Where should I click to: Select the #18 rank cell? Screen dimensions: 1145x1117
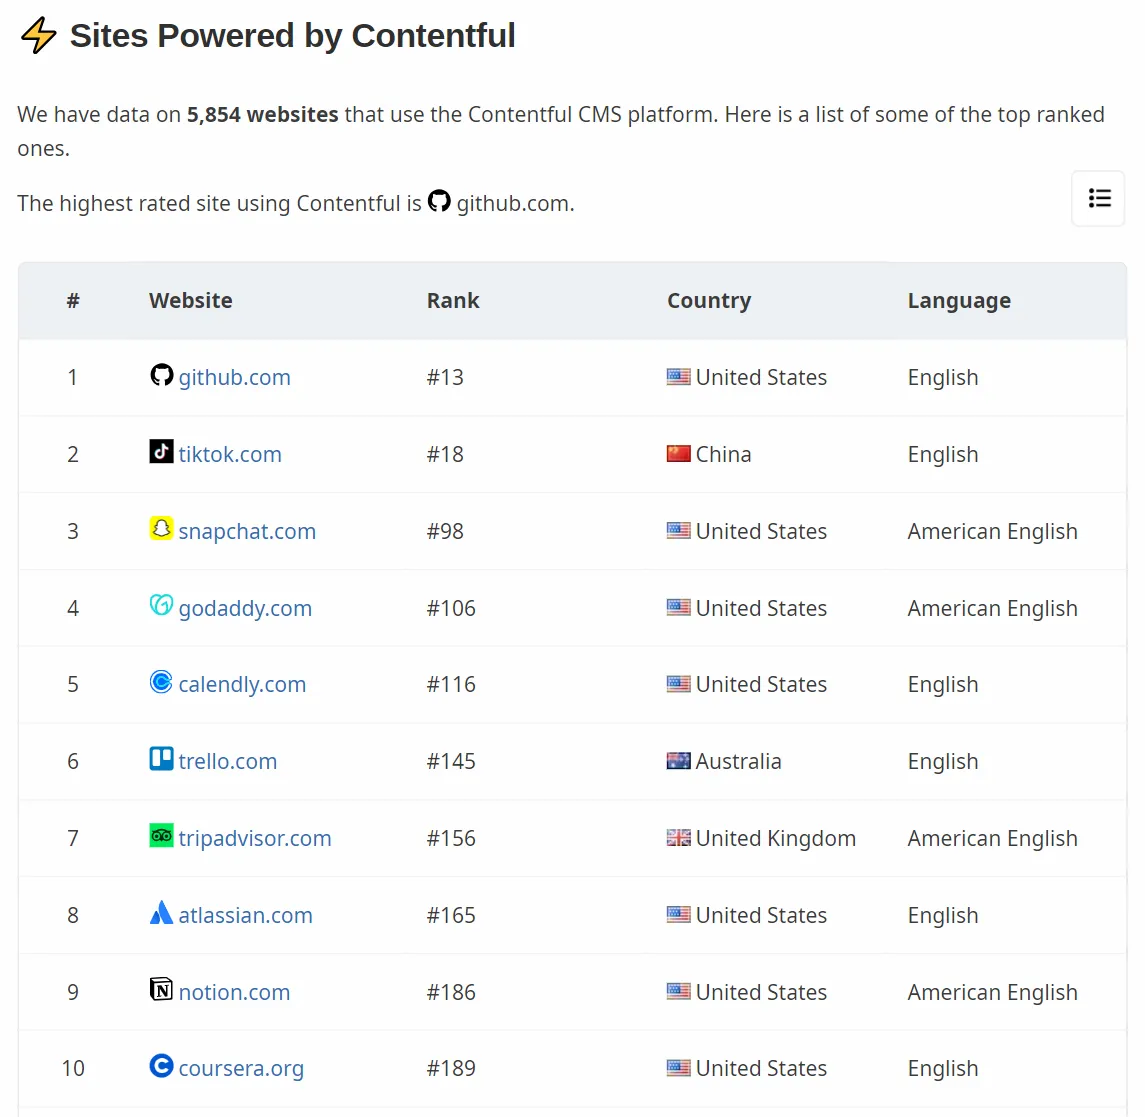[x=445, y=454]
